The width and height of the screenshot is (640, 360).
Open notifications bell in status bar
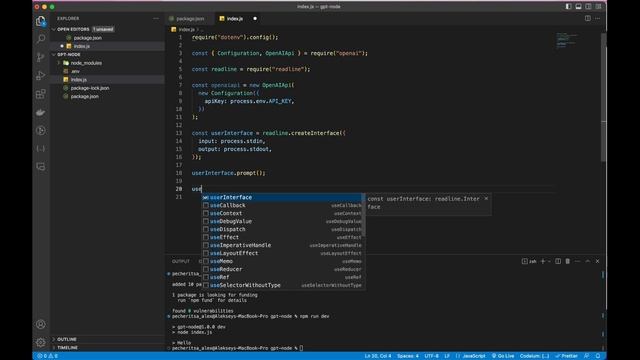(x=598, y=356)
